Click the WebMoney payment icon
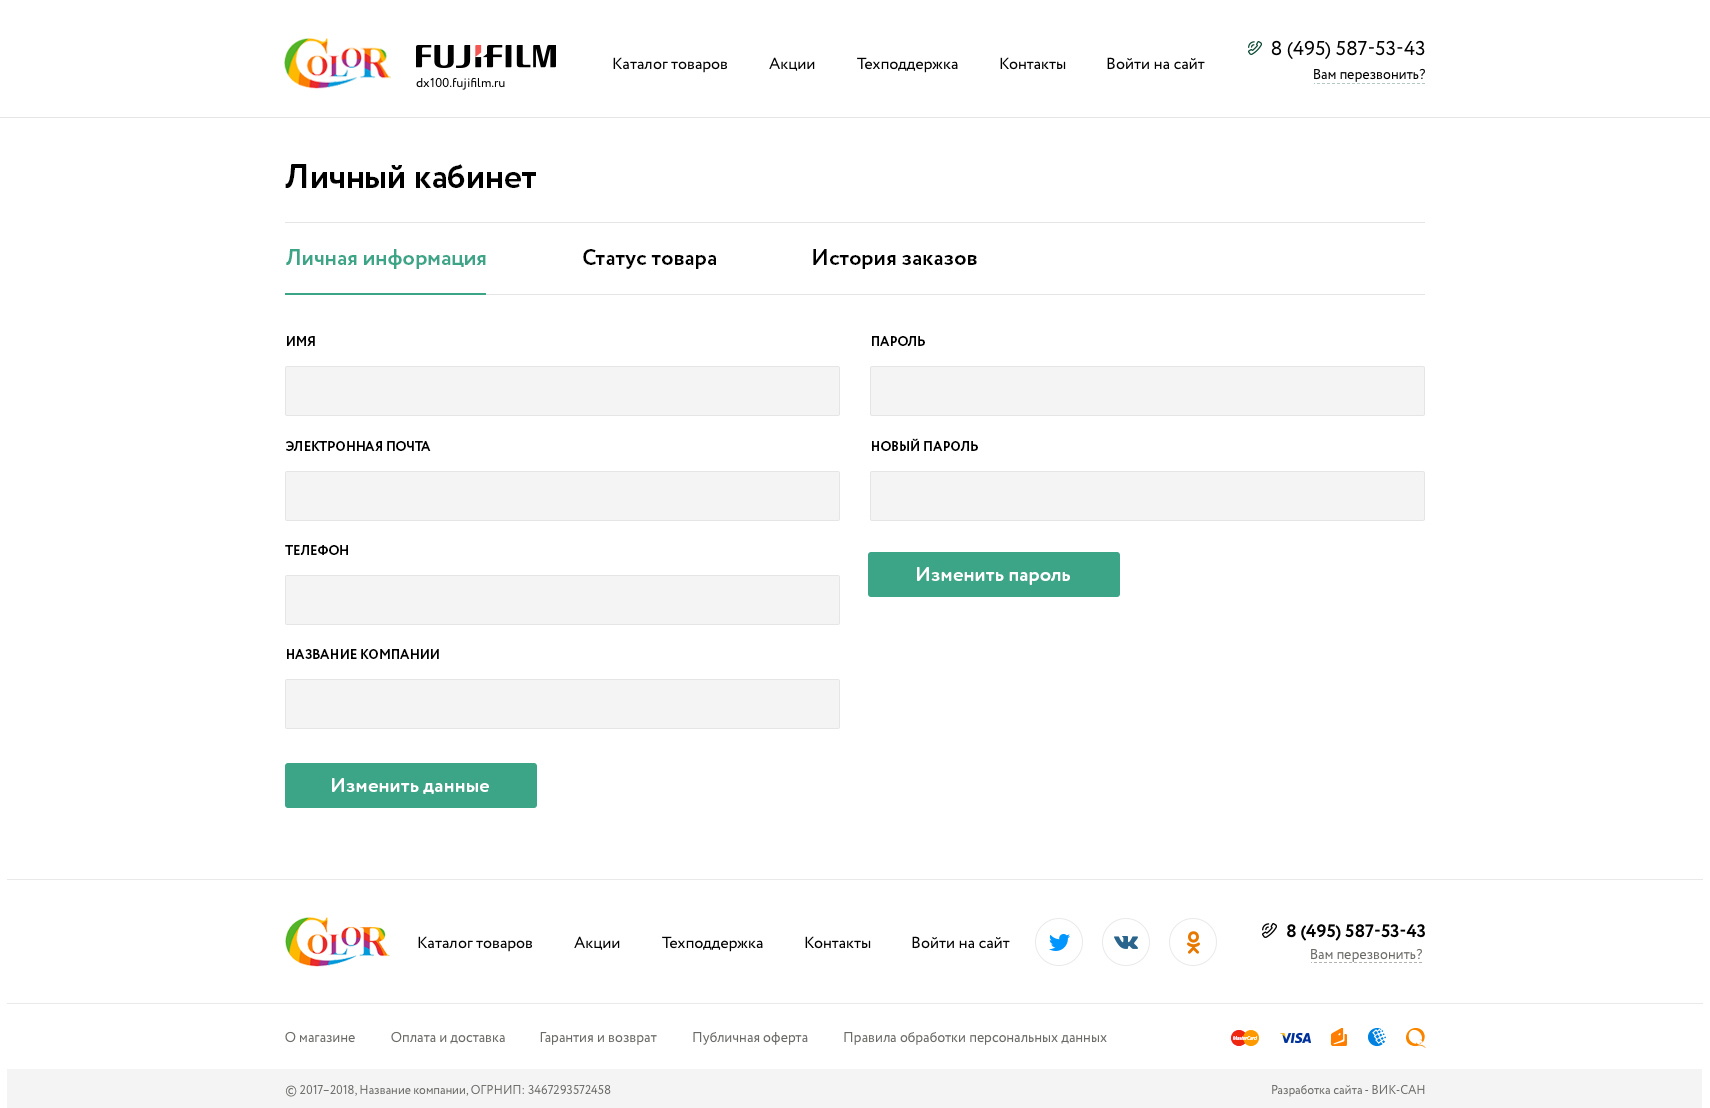This screenshot has height=1108, width=1710. (1377, 1037)
